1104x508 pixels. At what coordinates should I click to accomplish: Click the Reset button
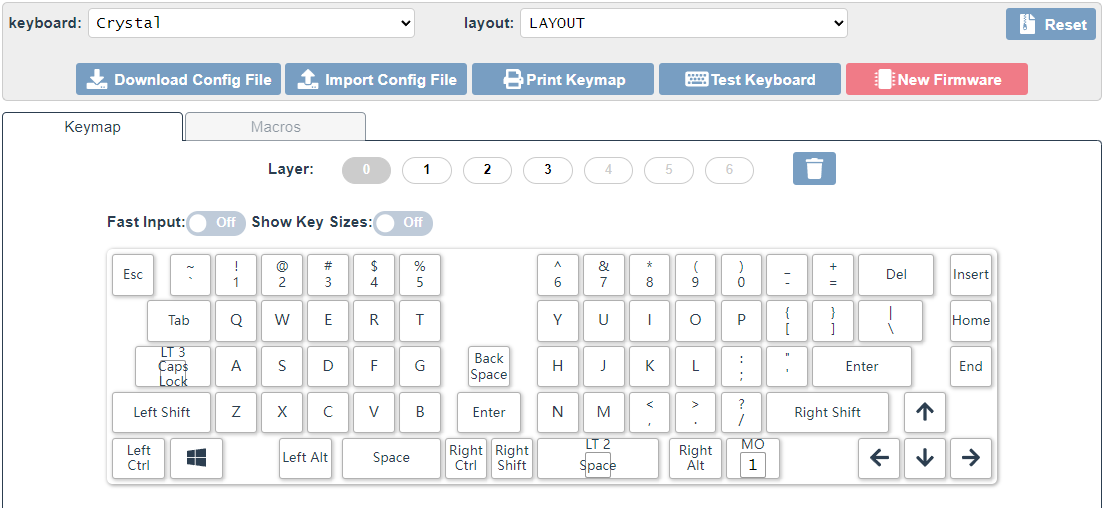click(x=1050, y=24)
